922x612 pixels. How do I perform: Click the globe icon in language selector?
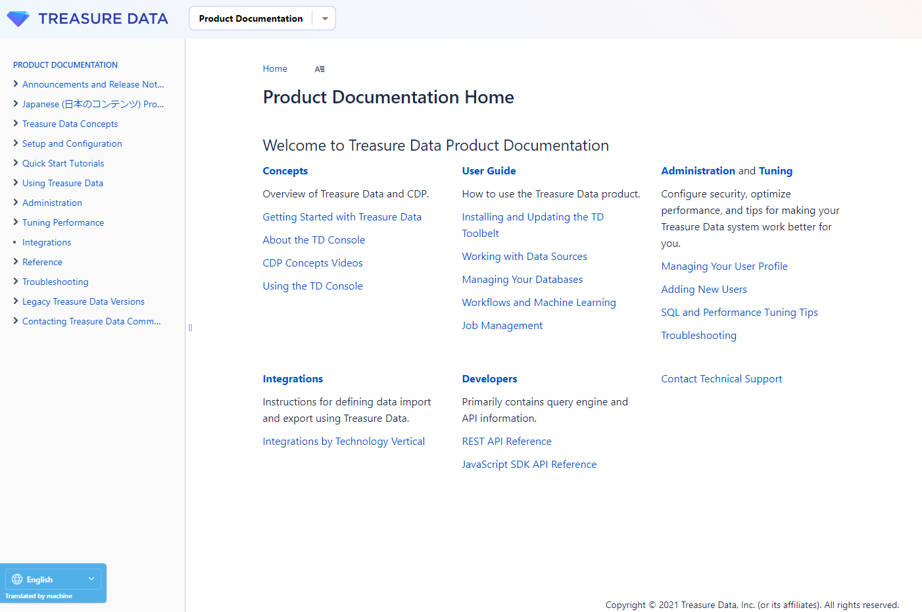[17, 579]
